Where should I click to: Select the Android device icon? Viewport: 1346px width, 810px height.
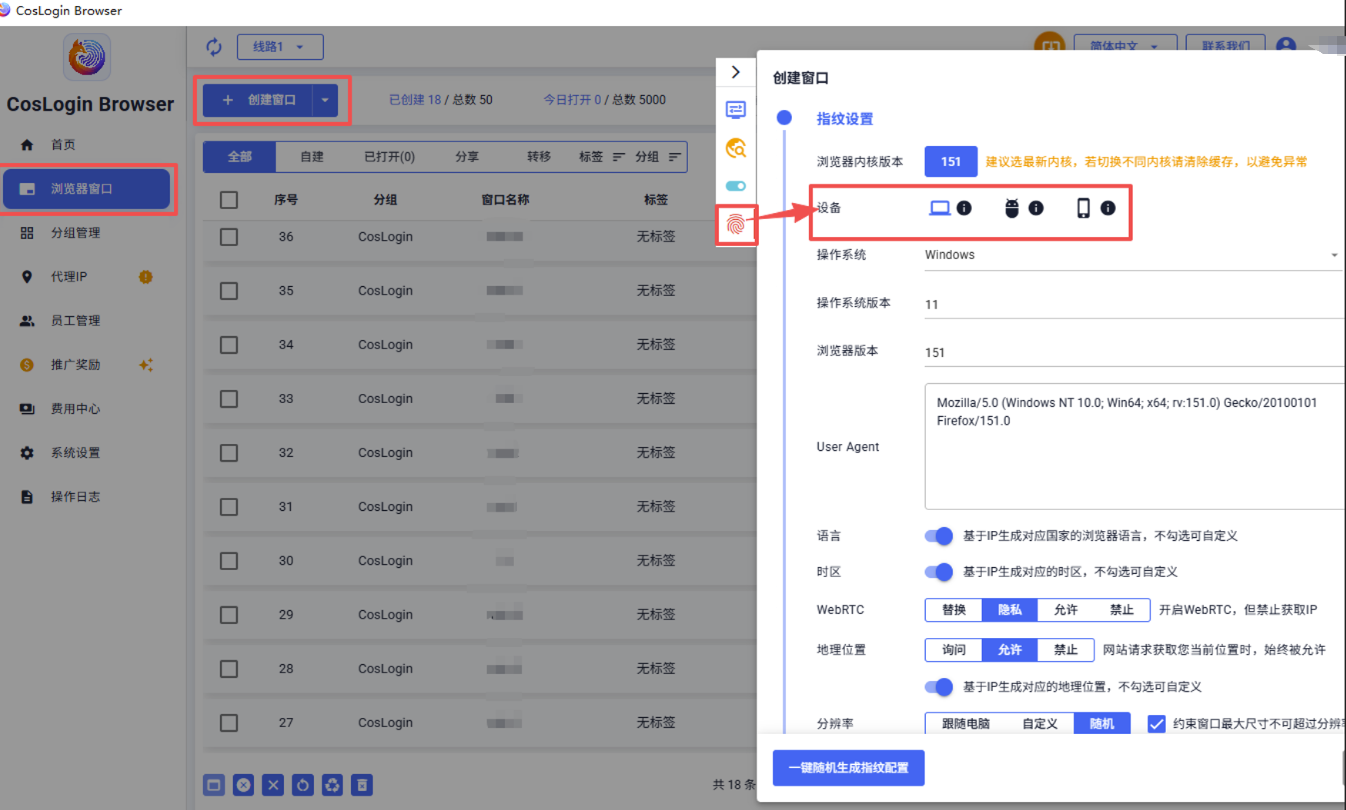pyautogui.click(x=1012, y=208)
